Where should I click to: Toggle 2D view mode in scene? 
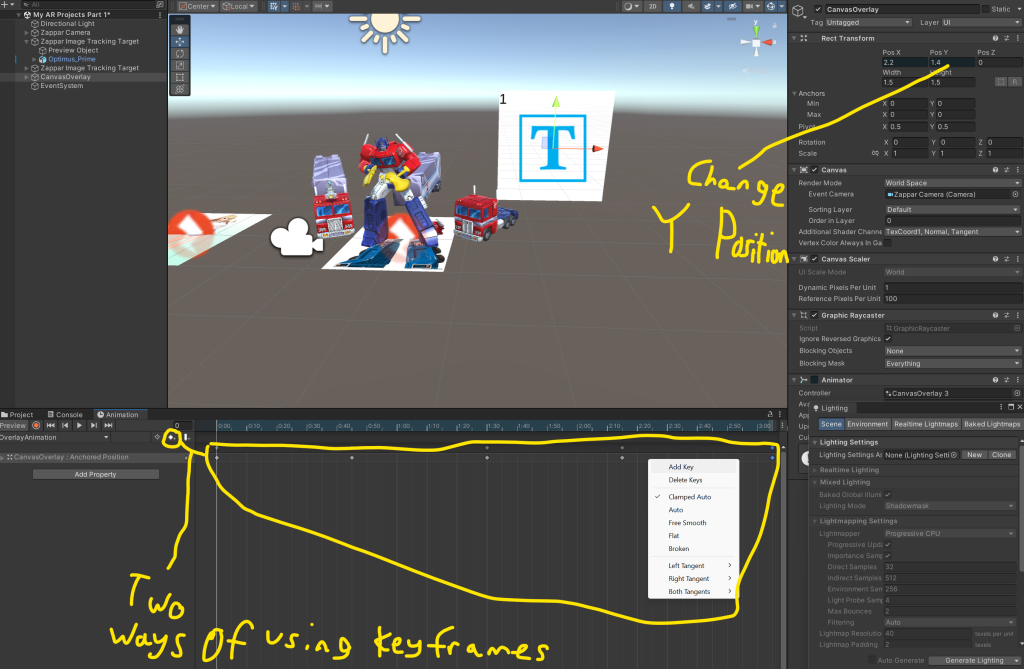pos(653,6)
